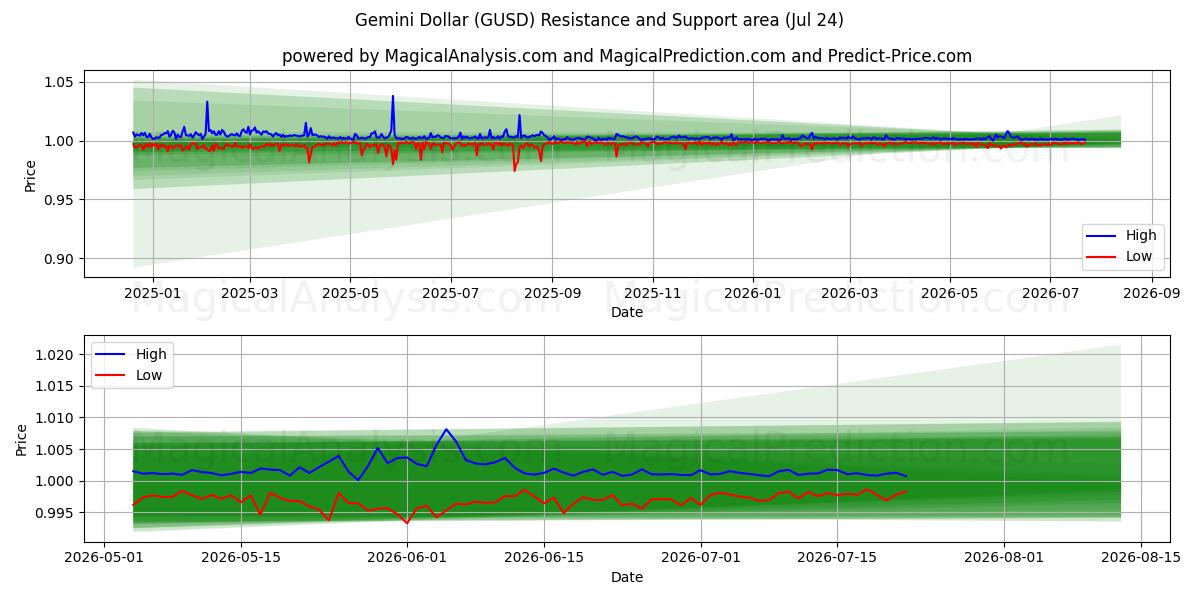The image size is (1200, 600).
Task: Click the 2026-06-01 date tick
Action: click(x=407, y=558)
